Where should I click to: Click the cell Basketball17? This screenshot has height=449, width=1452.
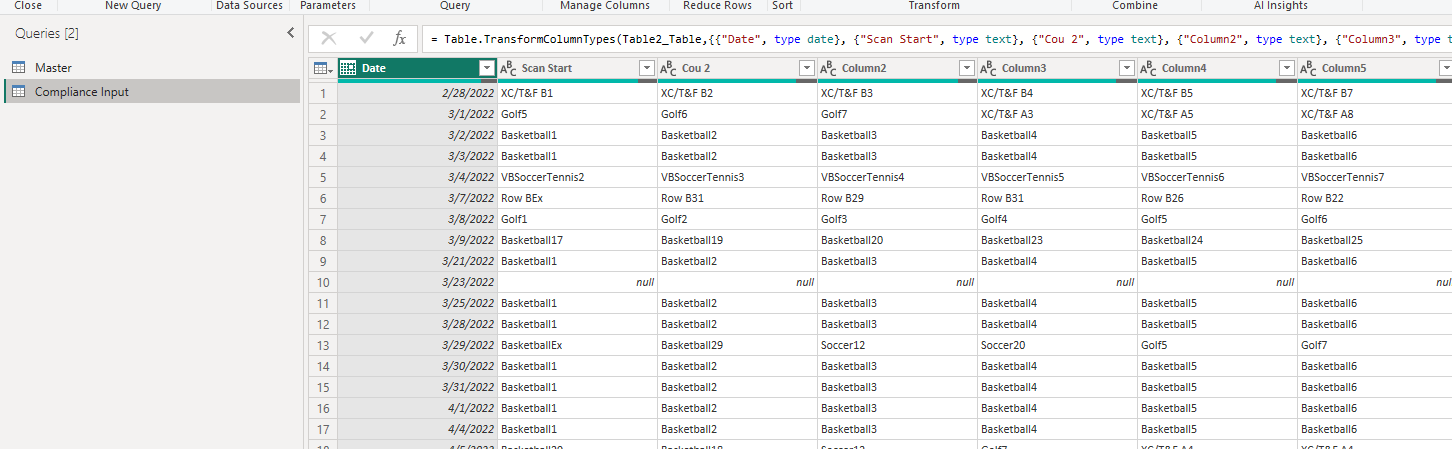click(577, 240)
